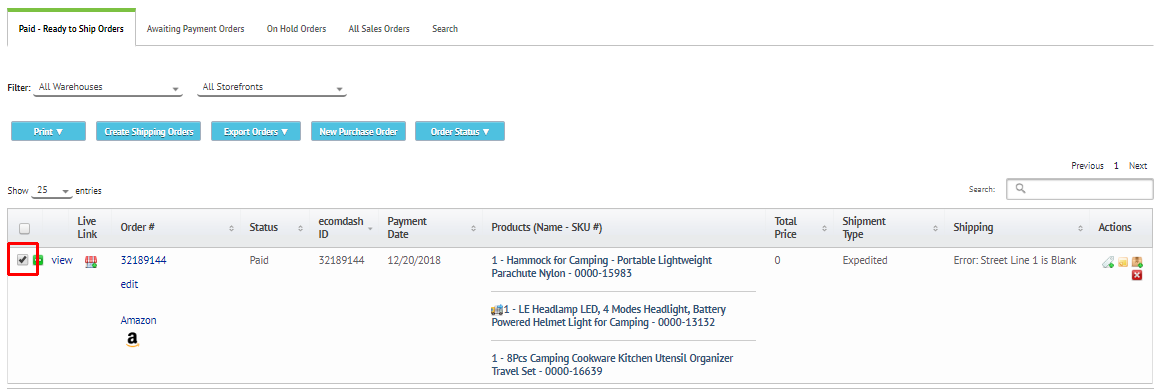This screenshot has height=389, width=1160.
Task: Uncheck the checkbox for order 32189144
Action: [x=23, y=260]
